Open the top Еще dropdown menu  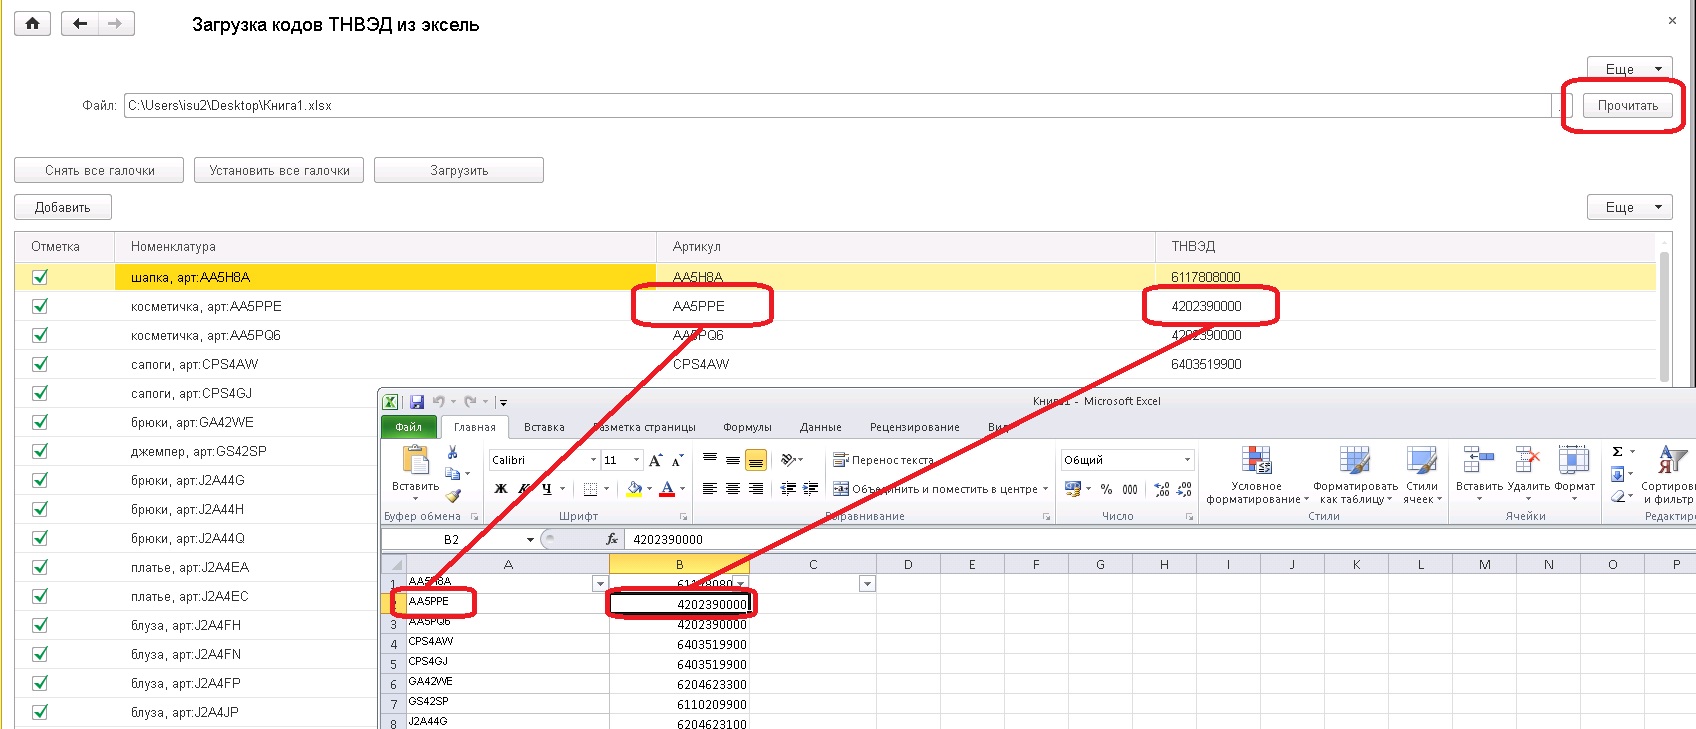1629,68
